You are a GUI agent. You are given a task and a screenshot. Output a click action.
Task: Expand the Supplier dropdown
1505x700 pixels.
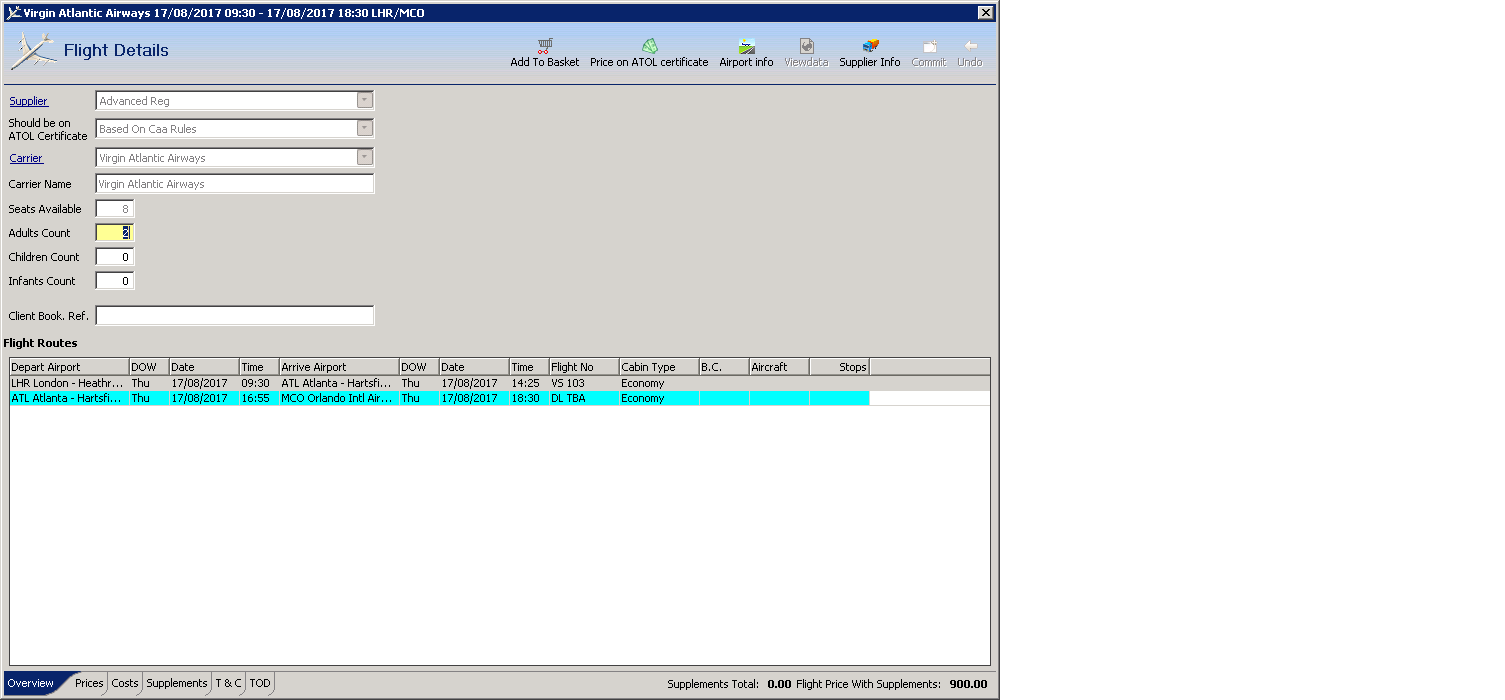(365, 100)
